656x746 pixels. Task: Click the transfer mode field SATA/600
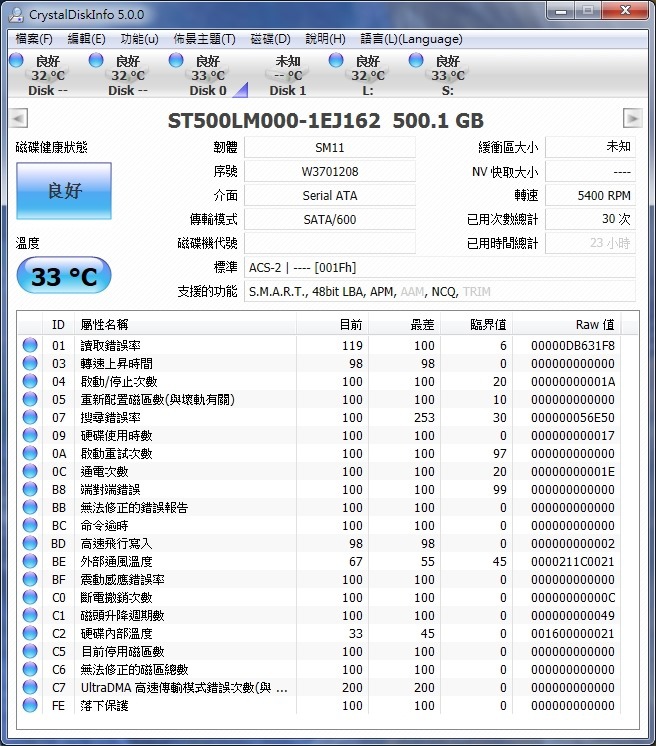coord(330,219)
